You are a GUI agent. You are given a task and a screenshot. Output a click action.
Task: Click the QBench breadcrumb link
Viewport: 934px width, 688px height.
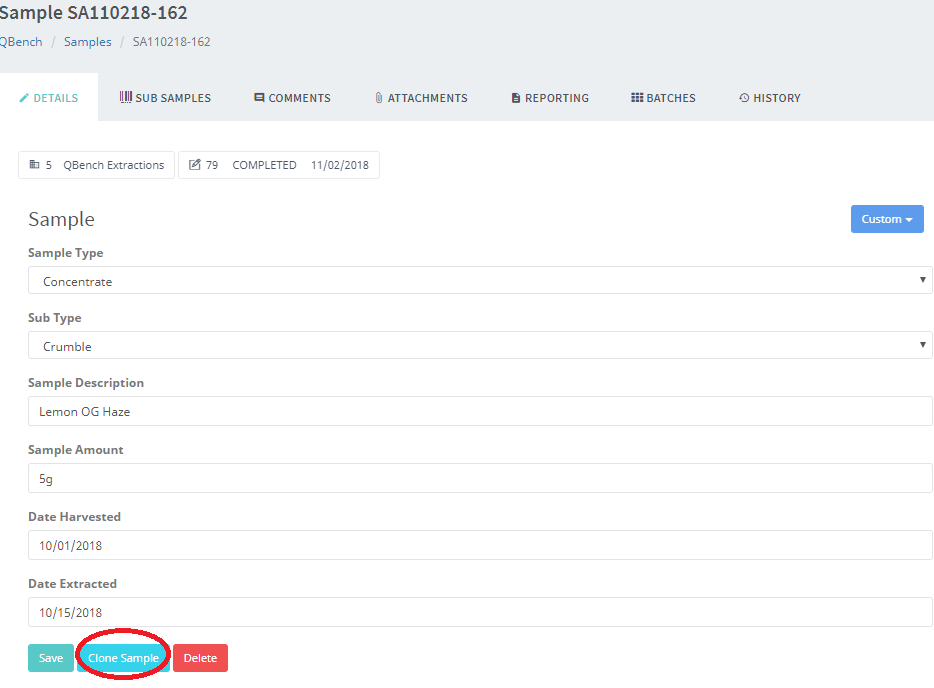pyautogui.click(x=20, y=42)
